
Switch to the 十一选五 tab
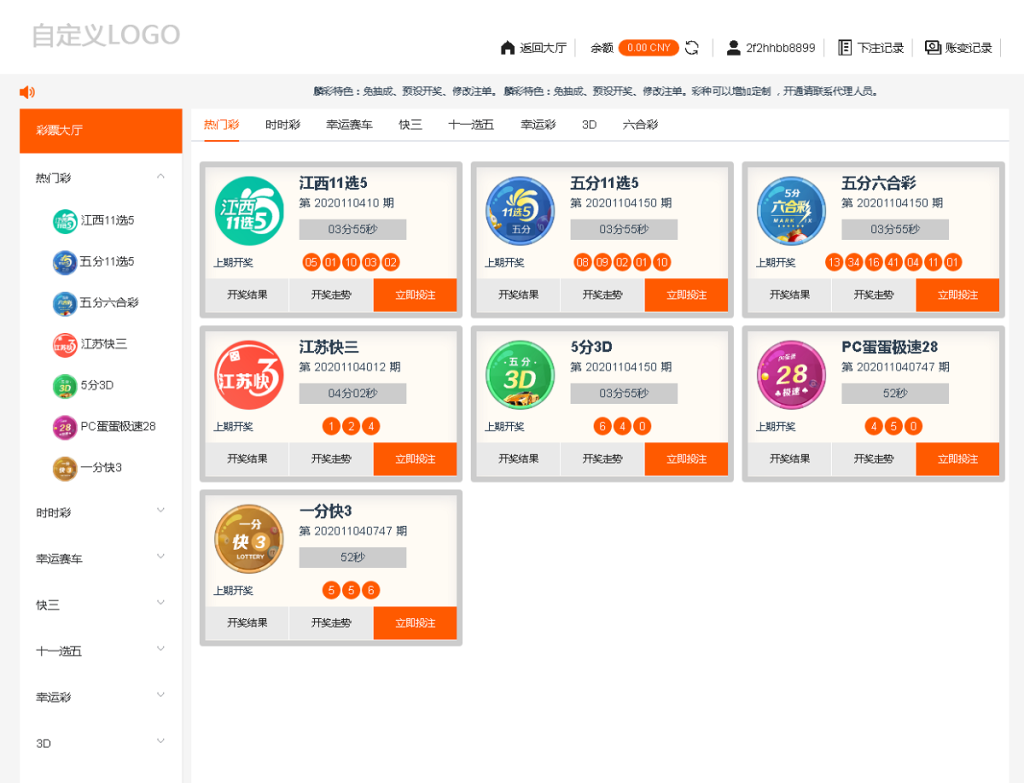pos(469,124)
